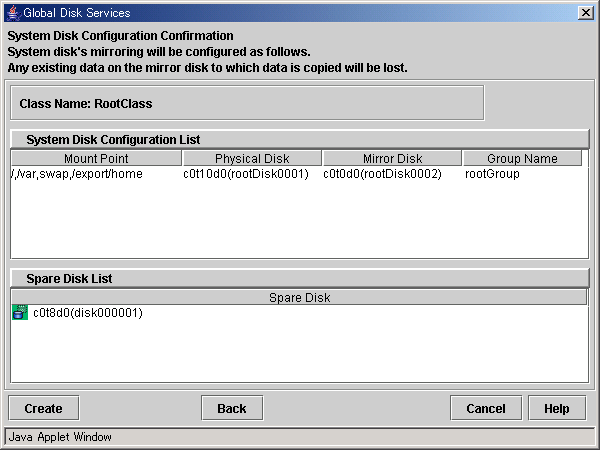Viewport: 600px width, 450px height.
Task: Click the Mirror Disk column header
Action: tap(392, 158)
